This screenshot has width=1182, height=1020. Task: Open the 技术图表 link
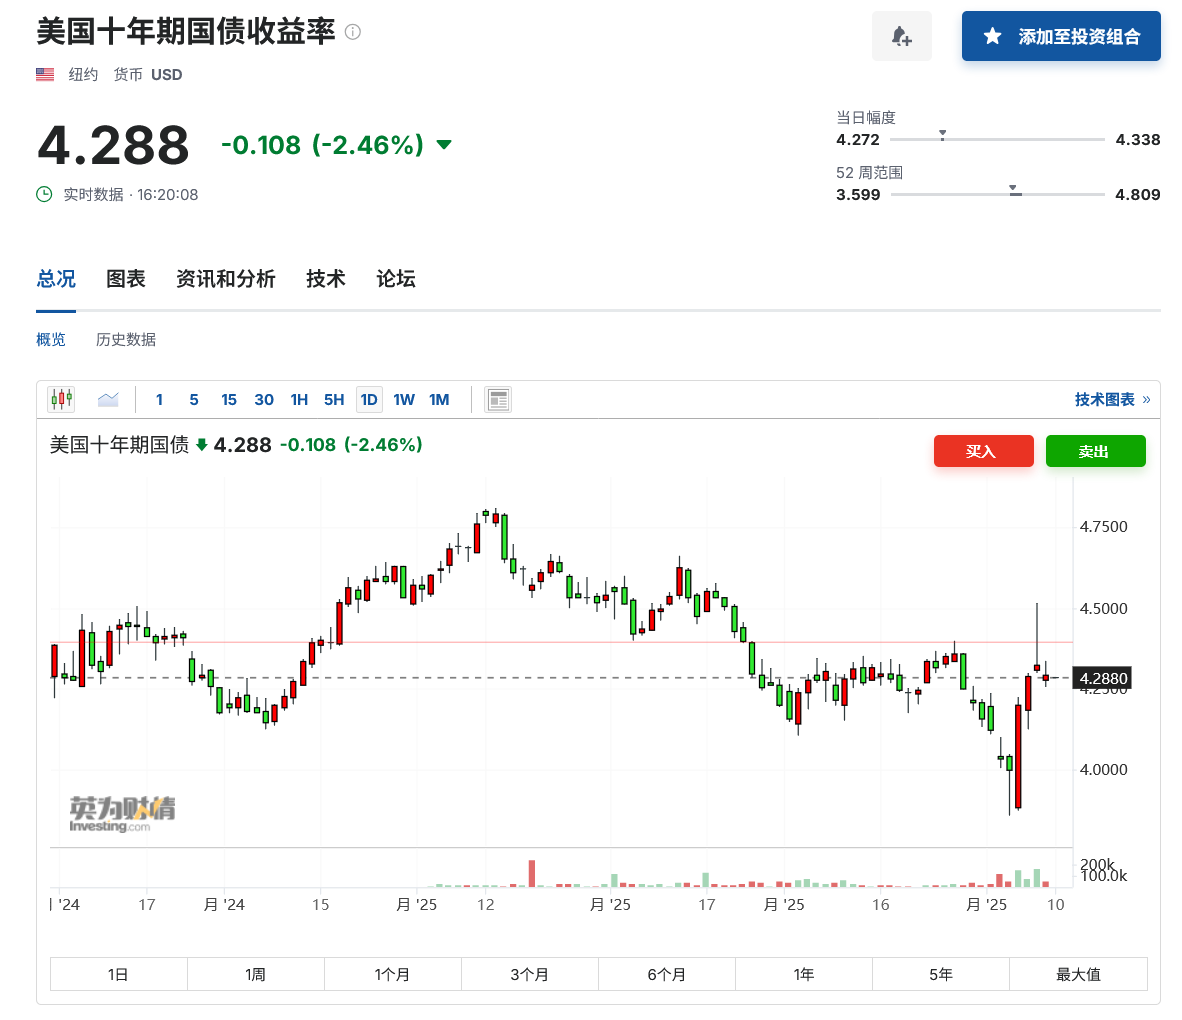coord(1112,400)
